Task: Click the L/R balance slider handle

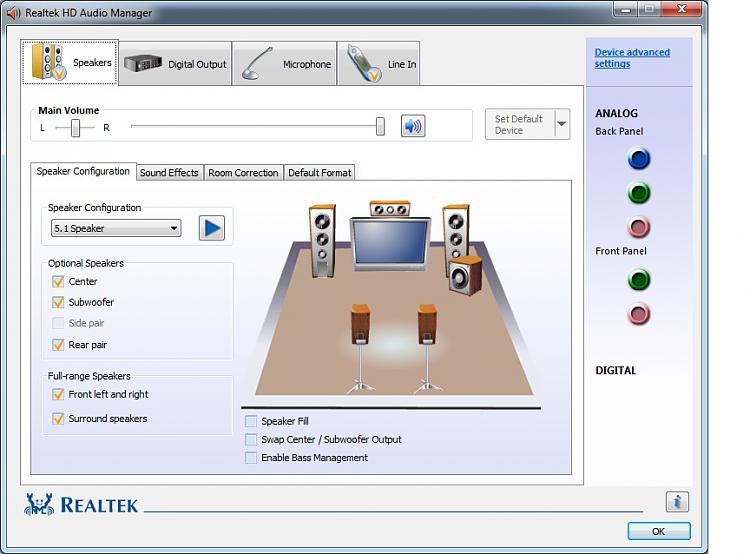Action: [76, 128]
